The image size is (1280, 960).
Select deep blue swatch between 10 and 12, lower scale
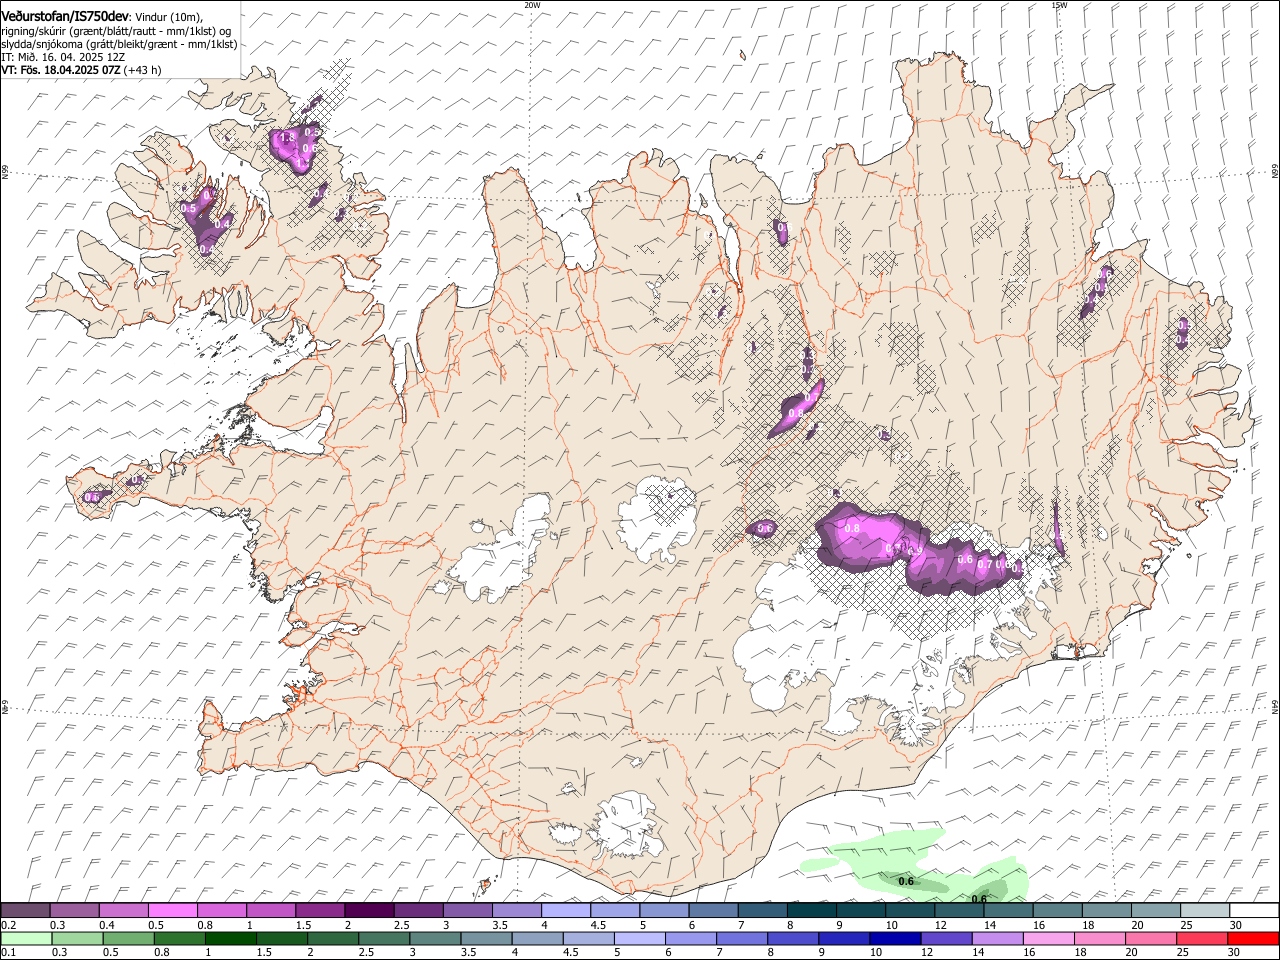895,938
